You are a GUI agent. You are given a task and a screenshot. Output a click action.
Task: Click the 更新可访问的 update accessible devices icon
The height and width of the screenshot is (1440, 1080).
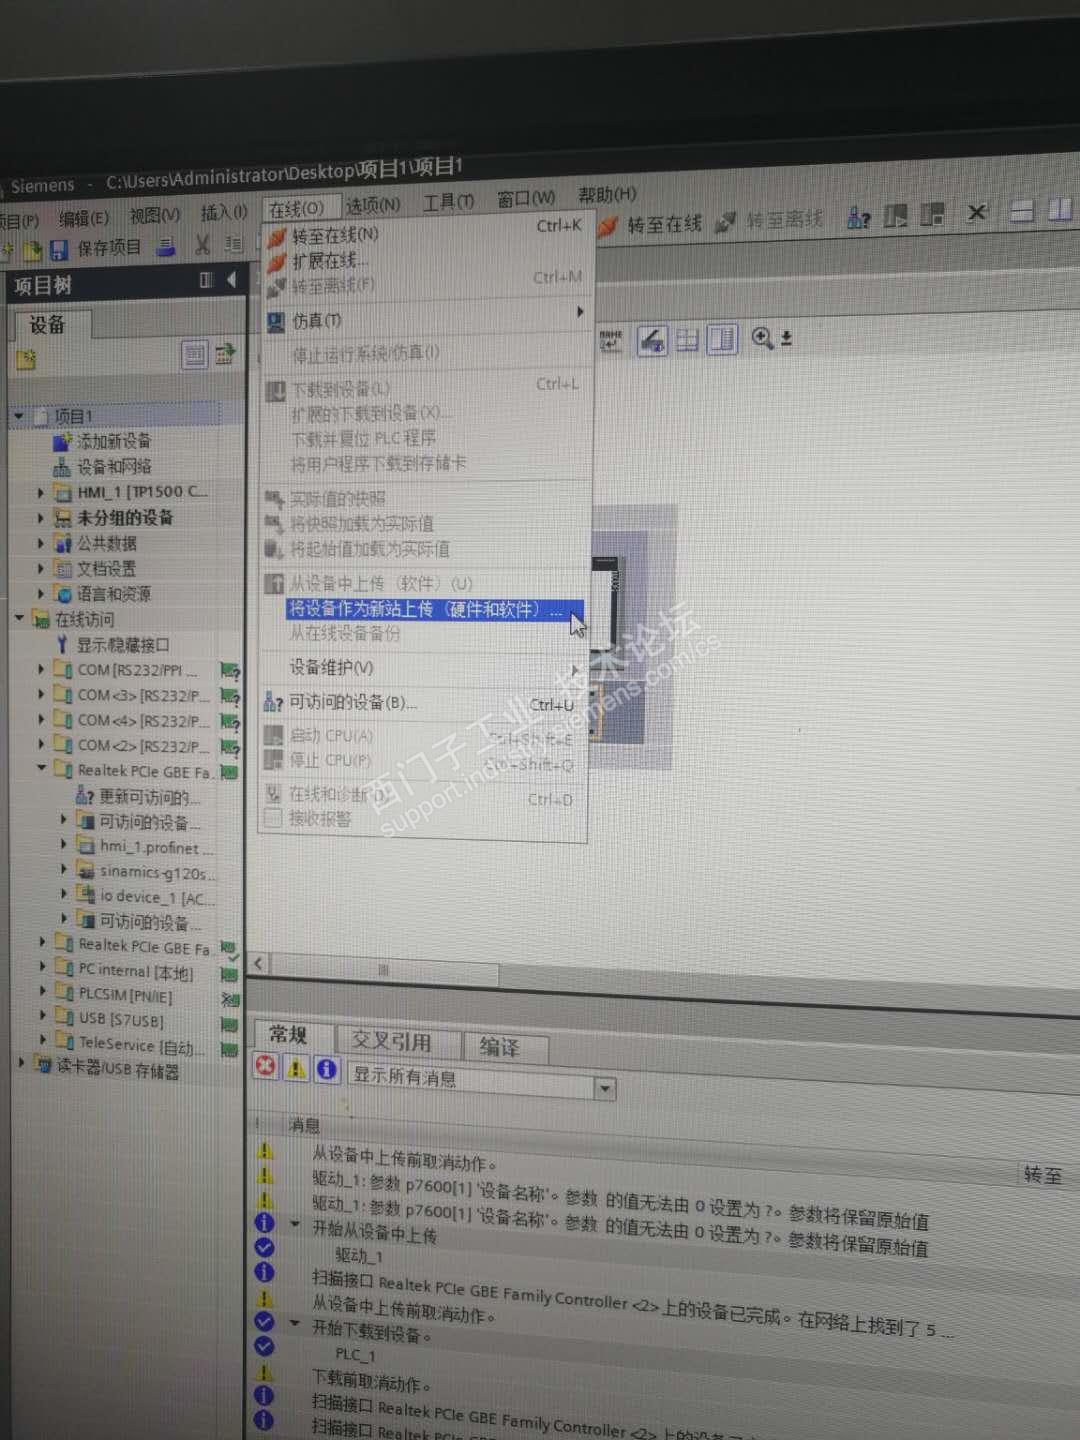tap(85, 796)
